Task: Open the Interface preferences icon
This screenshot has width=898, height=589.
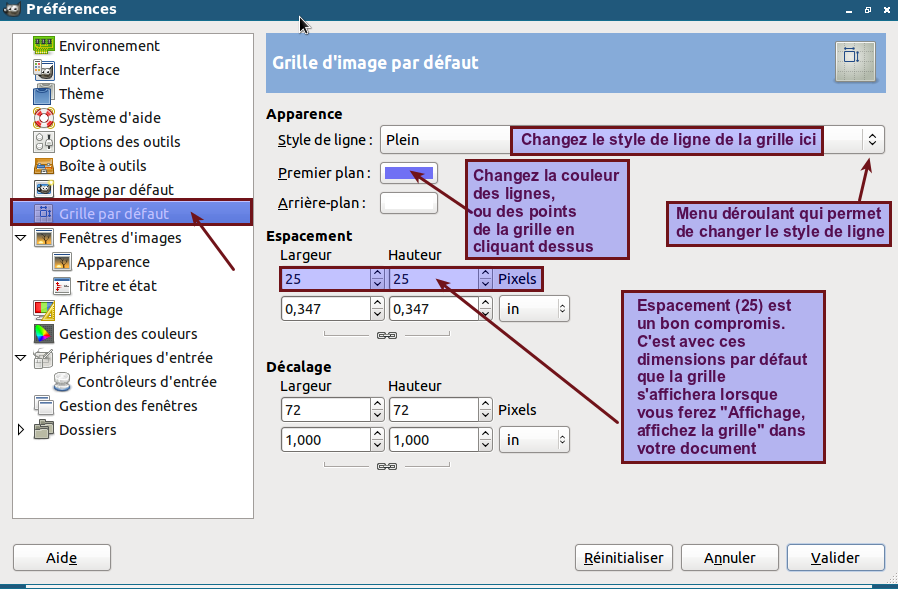Action: click(43, 70)
